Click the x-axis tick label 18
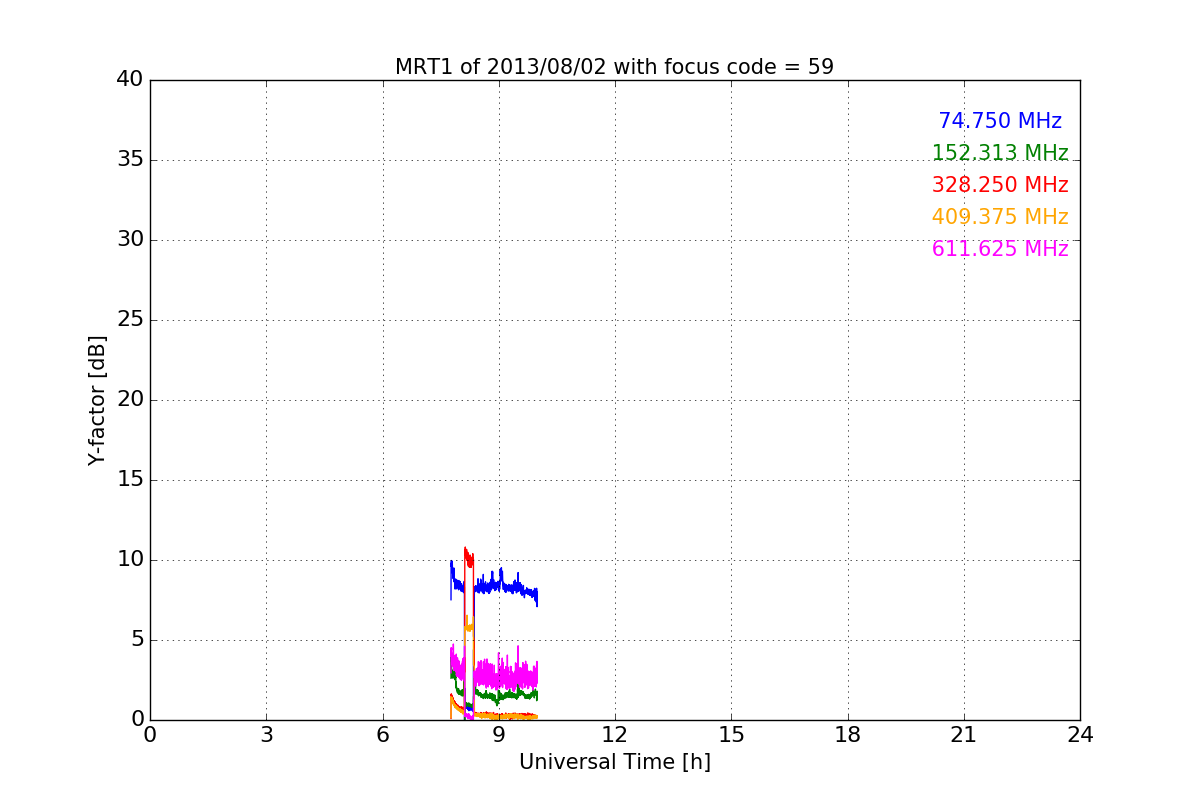The height and width of the screenshot is (800, 1200). coord(848,735)
